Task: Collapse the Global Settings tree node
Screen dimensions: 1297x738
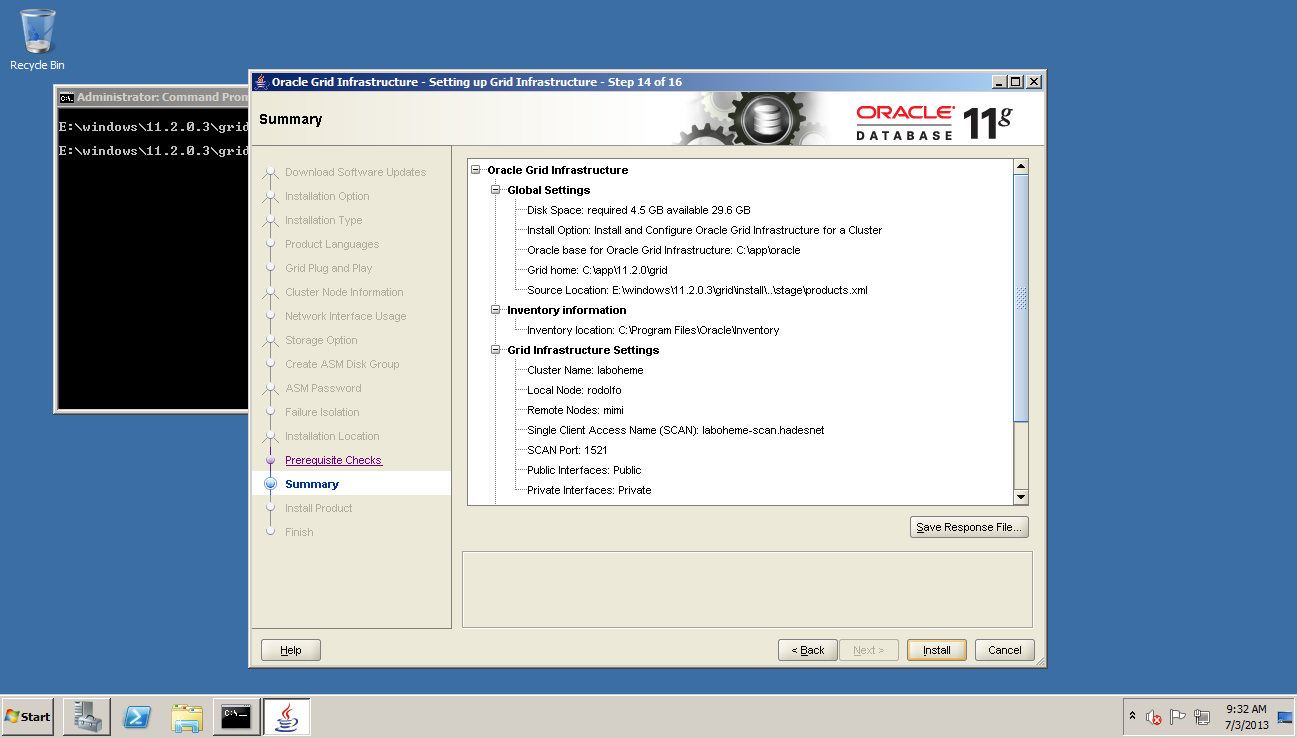Action: coord(496,190)
